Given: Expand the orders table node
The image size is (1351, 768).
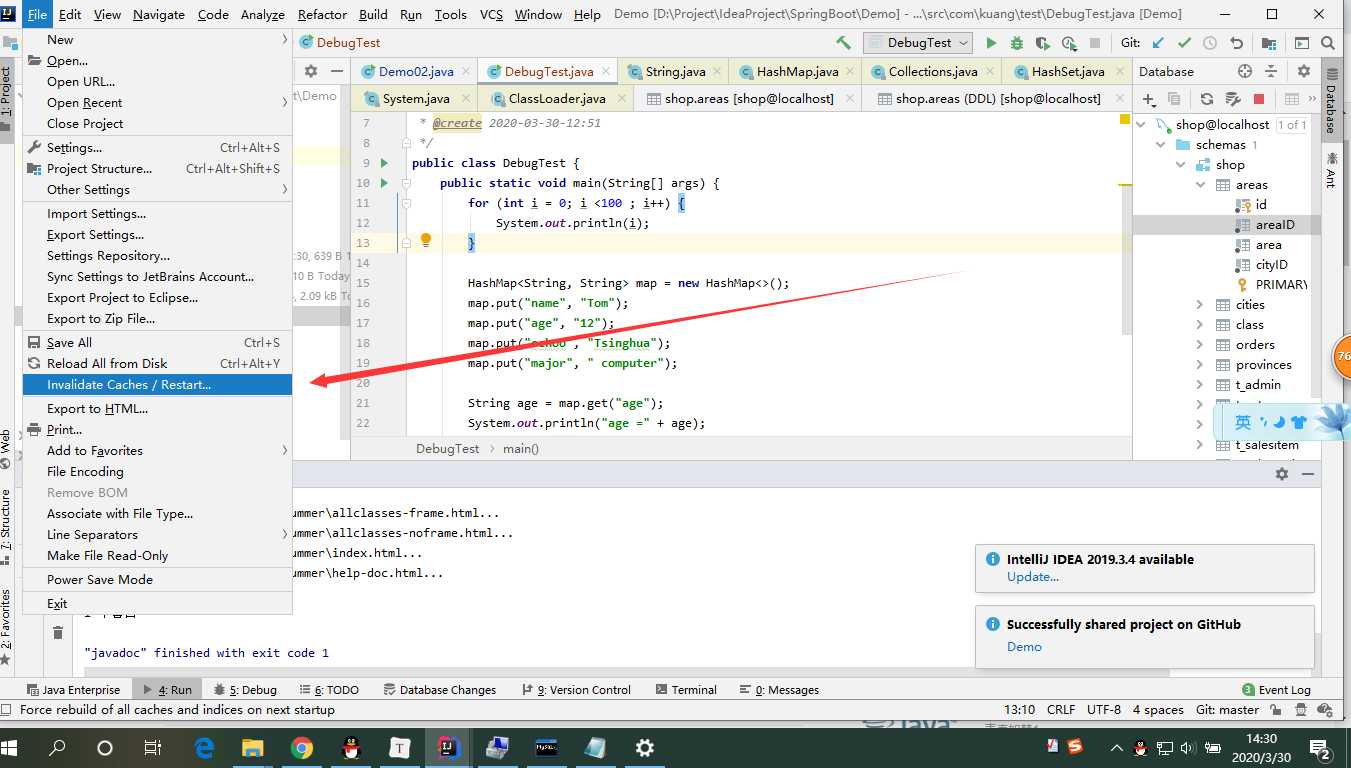Looking at the screenshot, I should tap(1200, 344).
